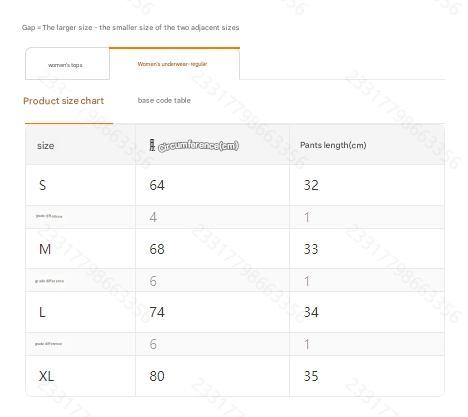Viewport: 468px width, 417px height.
Task: Select the Women's underwear-regular tab
Action: (174, 63)
